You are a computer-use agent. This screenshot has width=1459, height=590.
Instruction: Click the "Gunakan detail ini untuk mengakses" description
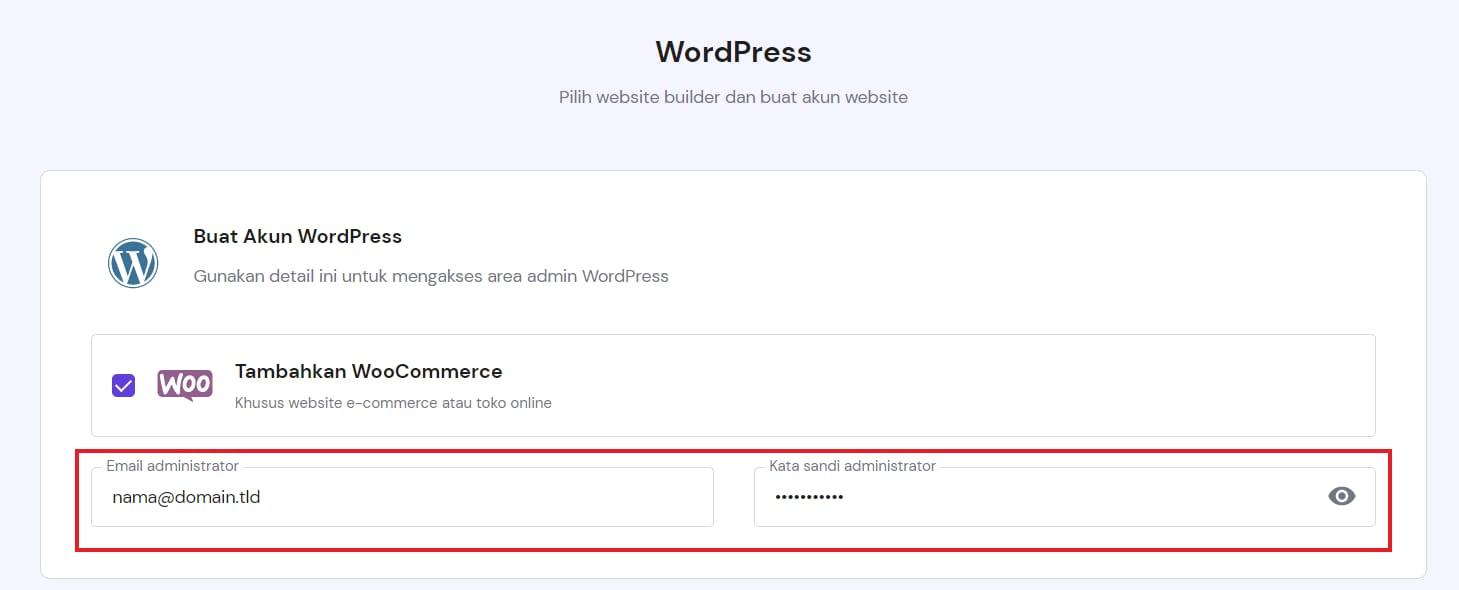(431, 276)
